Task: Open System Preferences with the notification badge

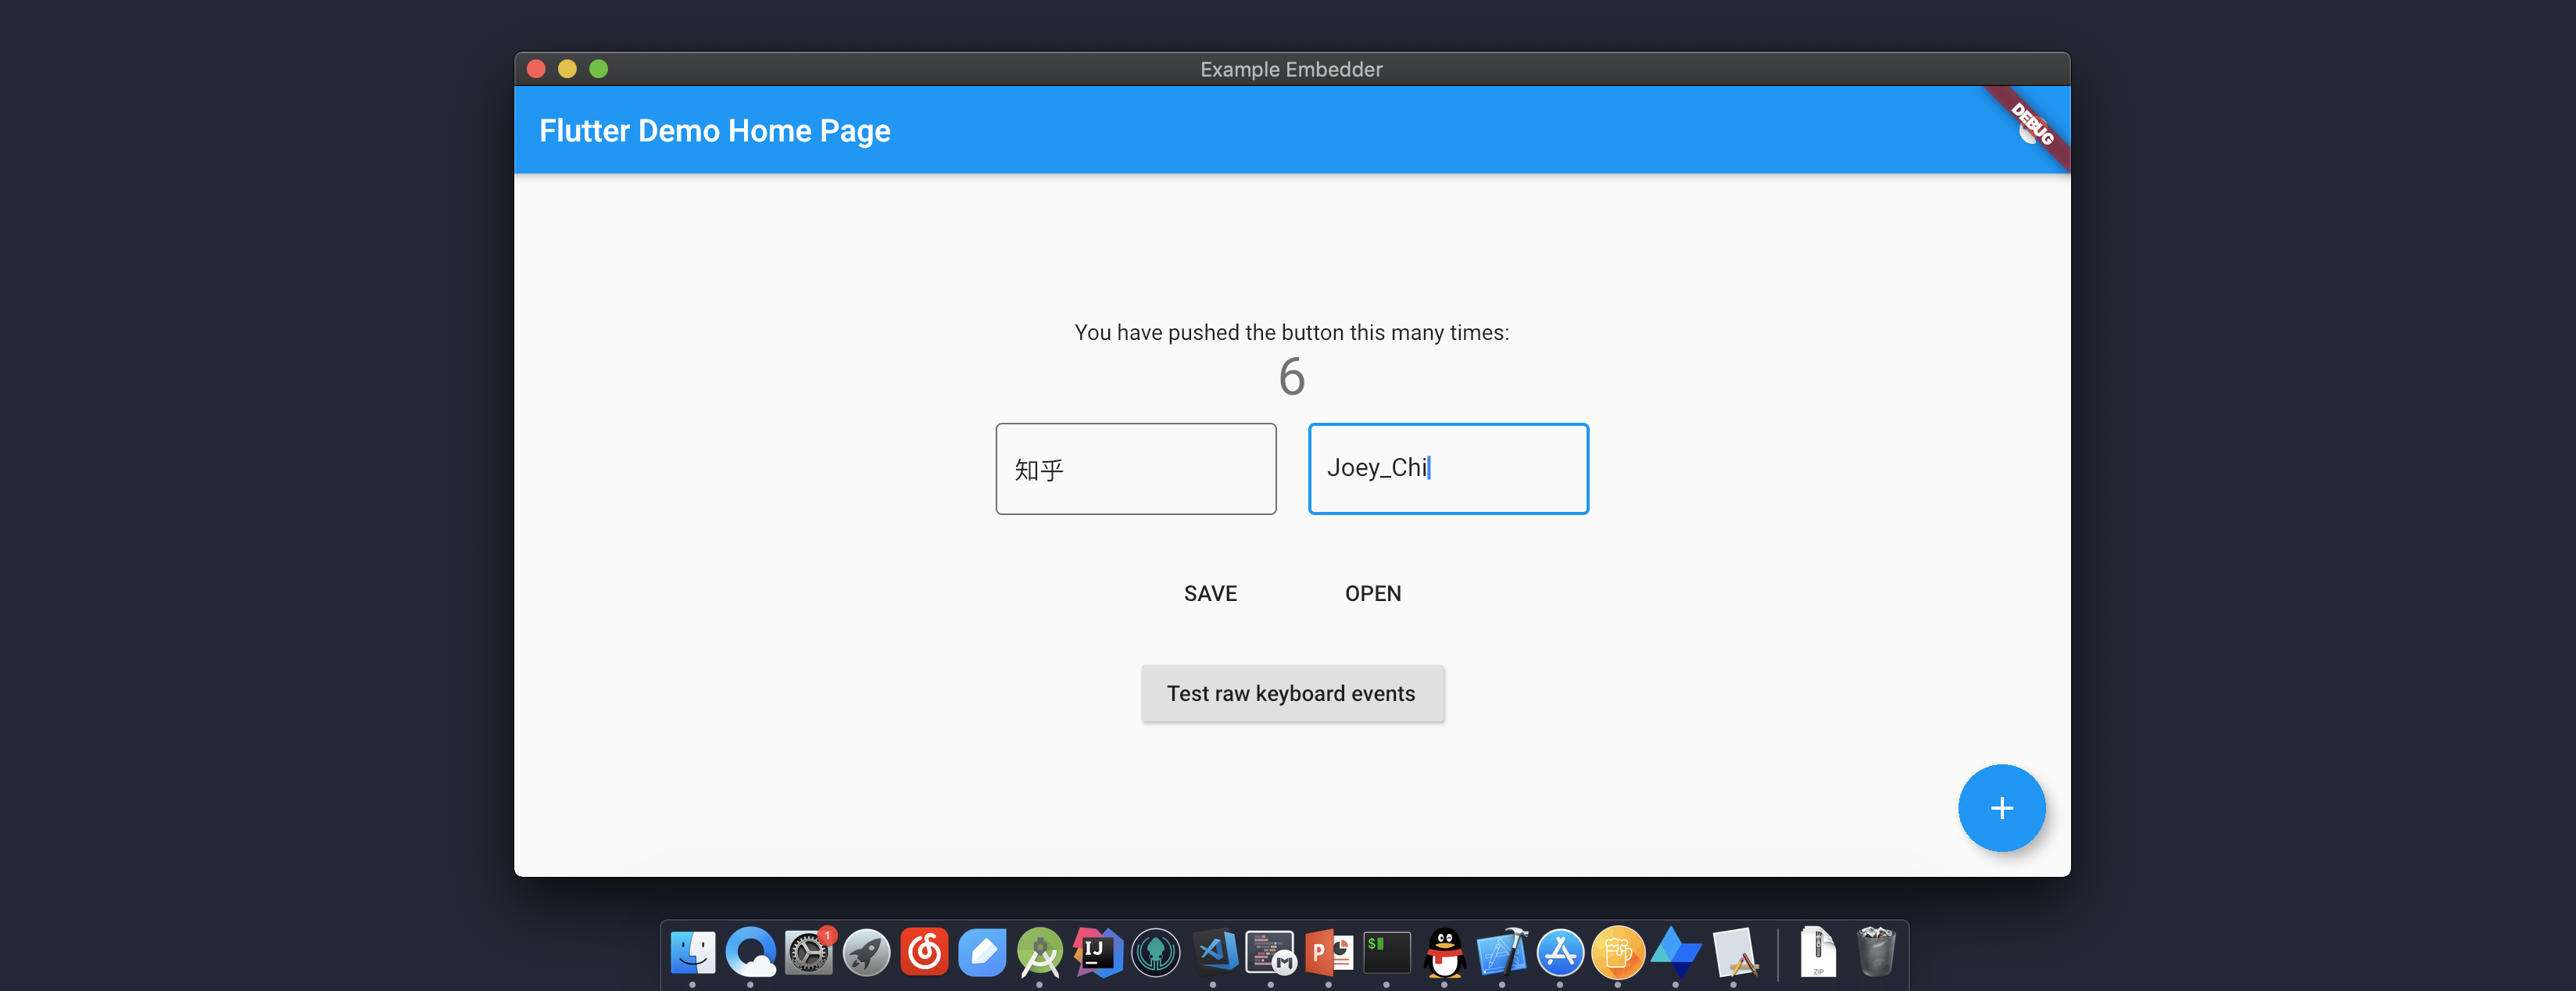Action: pos(808,953)
